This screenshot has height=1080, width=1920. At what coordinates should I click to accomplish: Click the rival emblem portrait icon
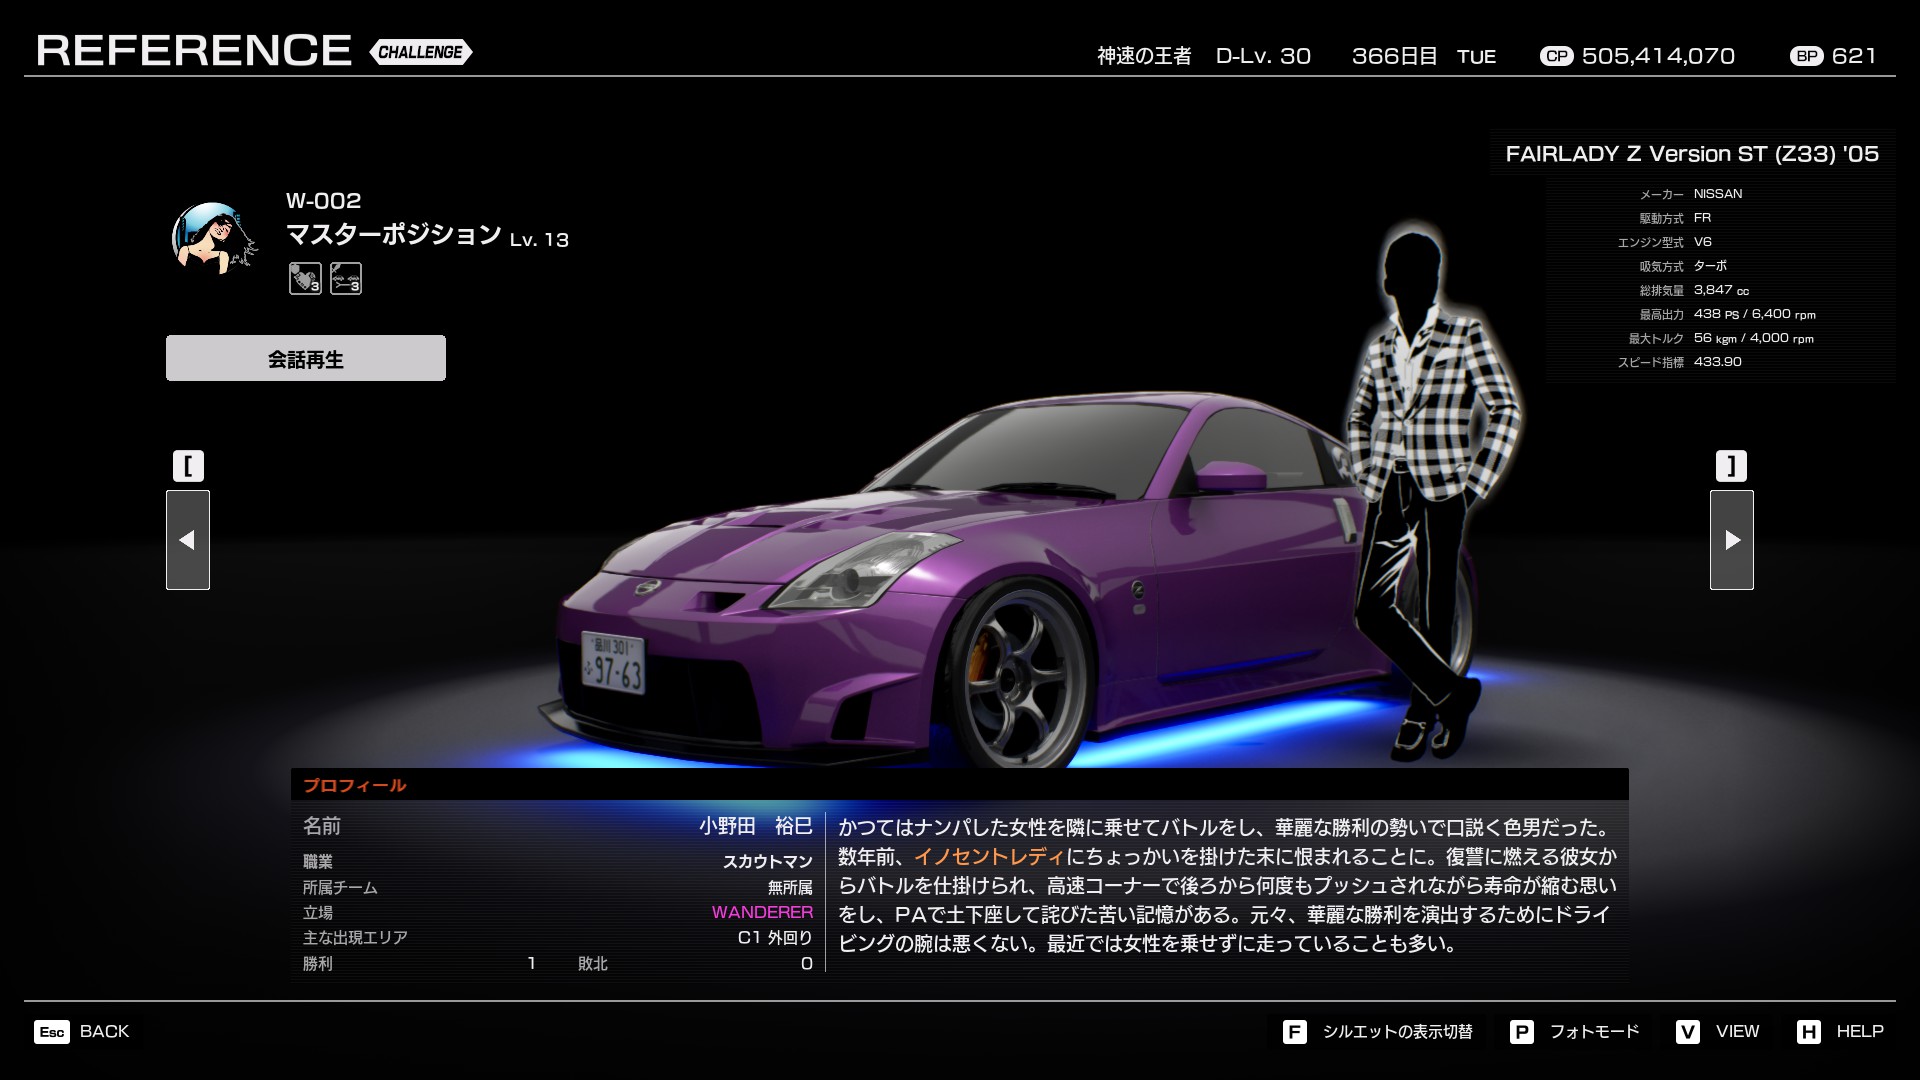pos(212,239)
